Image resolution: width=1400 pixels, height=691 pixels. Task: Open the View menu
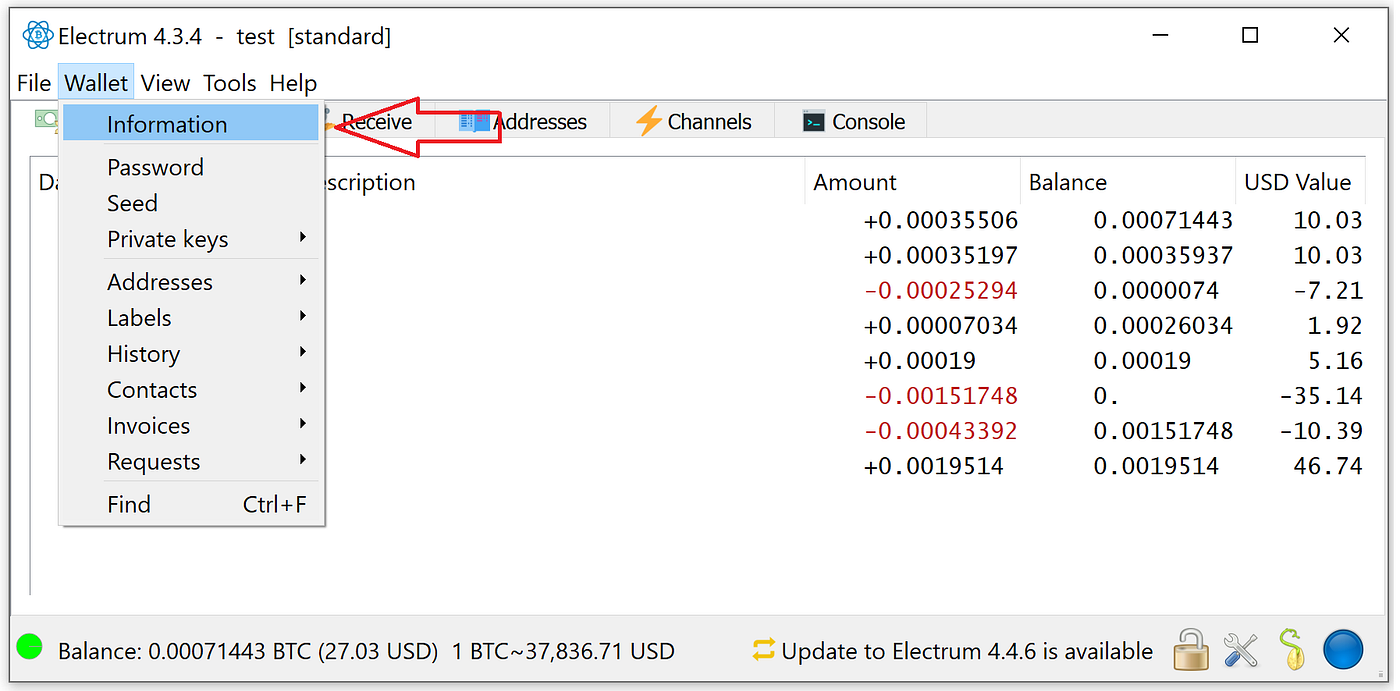pyautogui.click(x=165, y=83)
